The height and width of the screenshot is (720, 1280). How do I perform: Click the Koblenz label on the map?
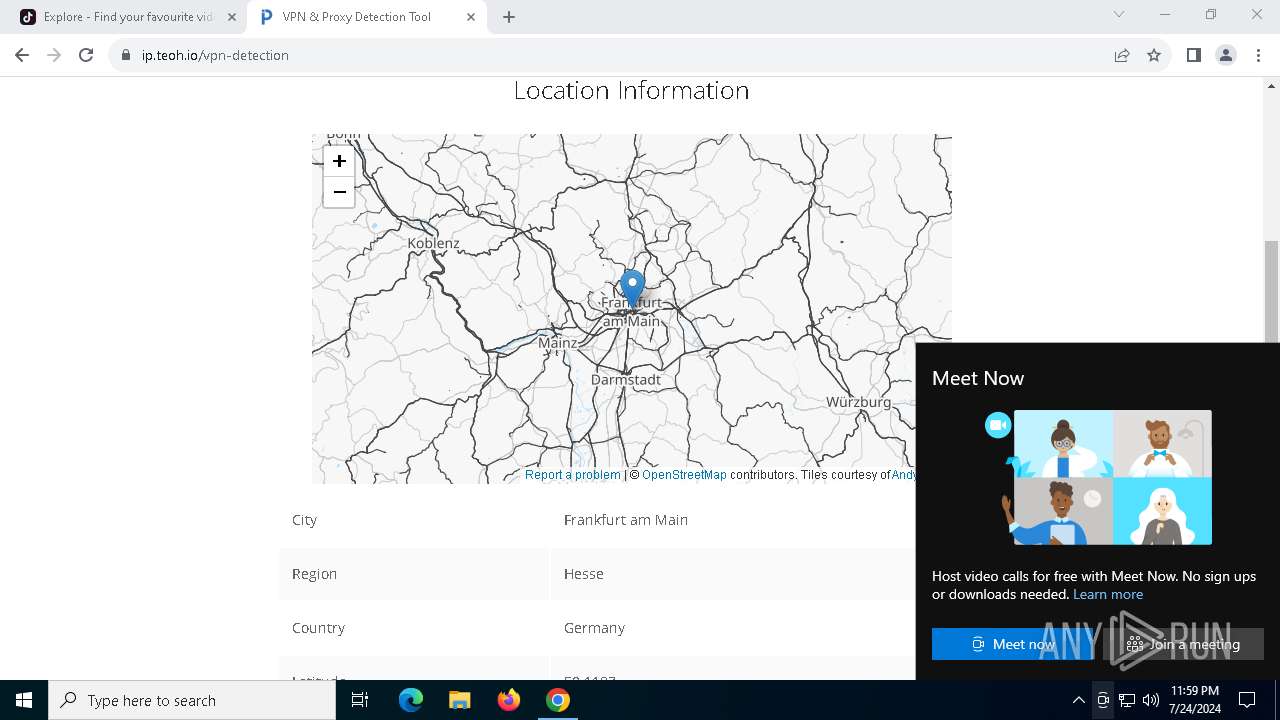[x=434, y=243]
